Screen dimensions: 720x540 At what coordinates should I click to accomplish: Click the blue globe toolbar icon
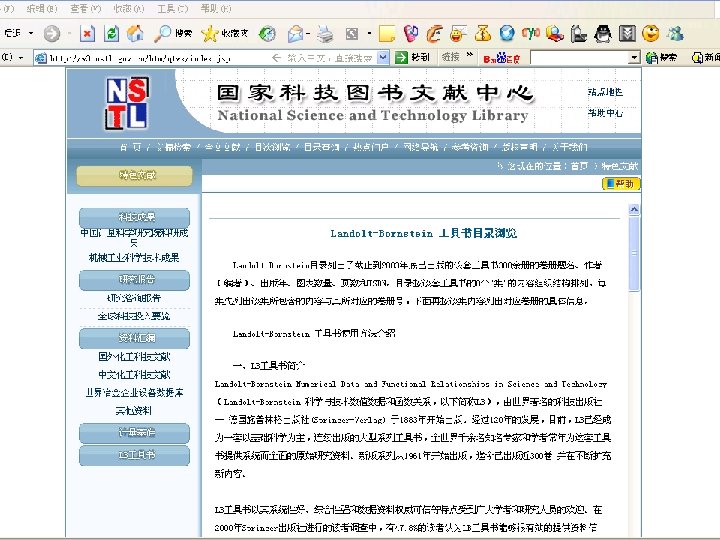pos(507,34)
